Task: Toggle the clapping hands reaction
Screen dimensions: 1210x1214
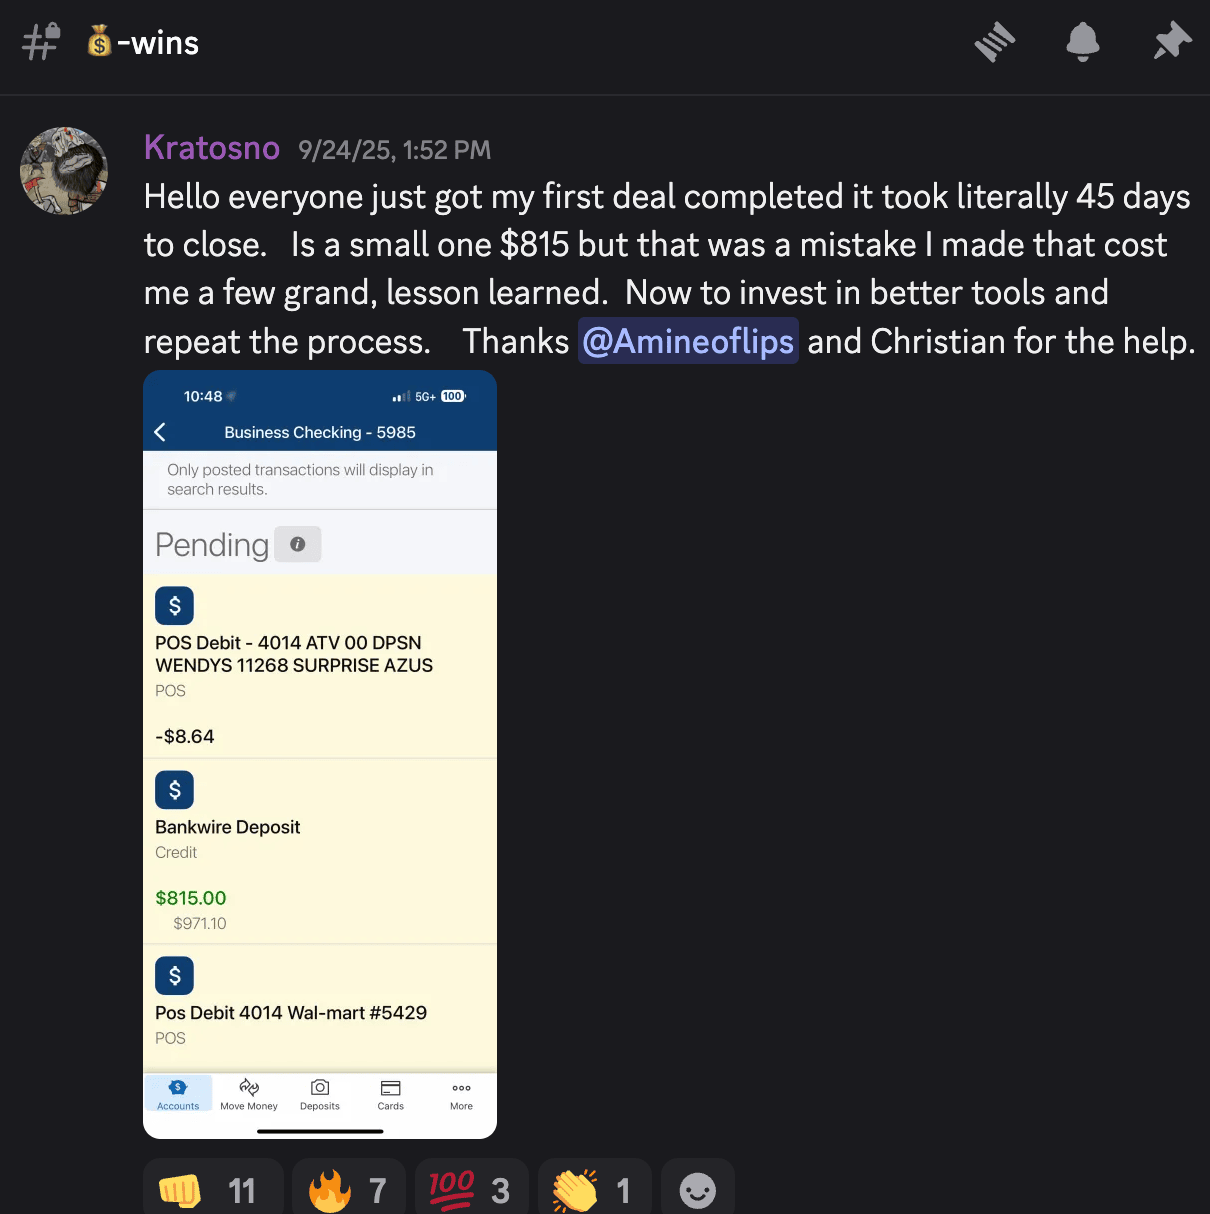Action: point(594,1189)
